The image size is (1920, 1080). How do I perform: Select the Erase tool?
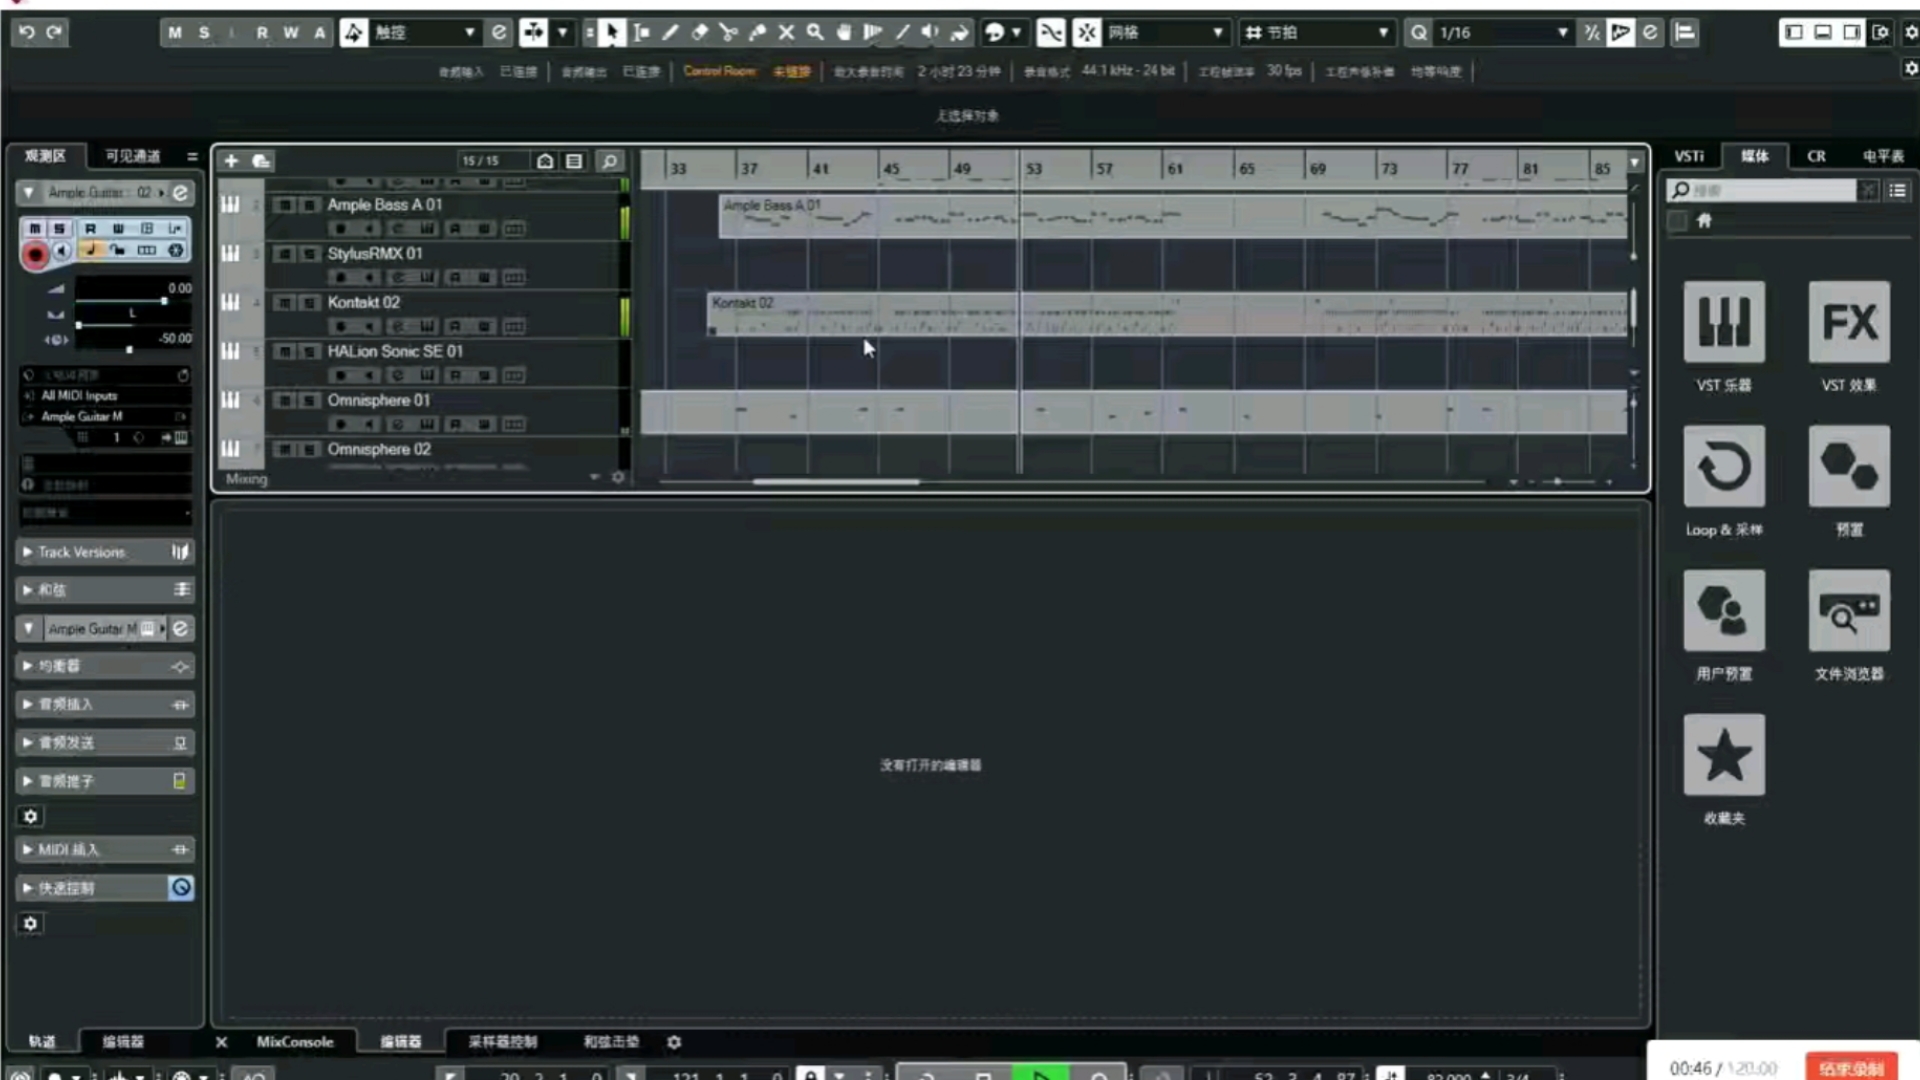700,33
